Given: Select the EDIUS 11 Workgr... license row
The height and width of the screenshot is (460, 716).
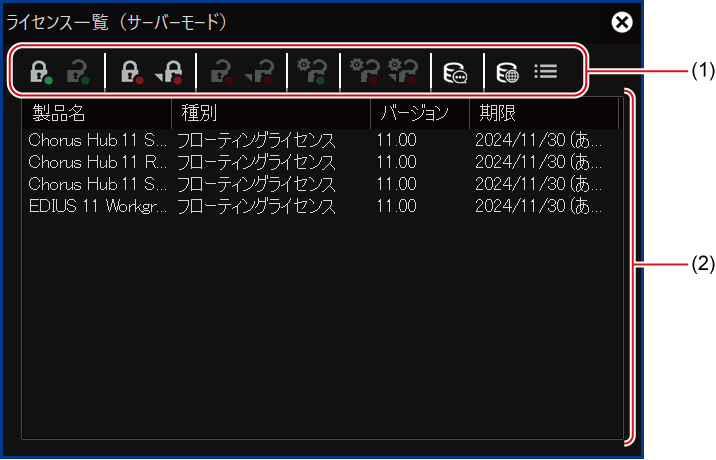Looking at the screenshot, I should (x=322, y=206).
